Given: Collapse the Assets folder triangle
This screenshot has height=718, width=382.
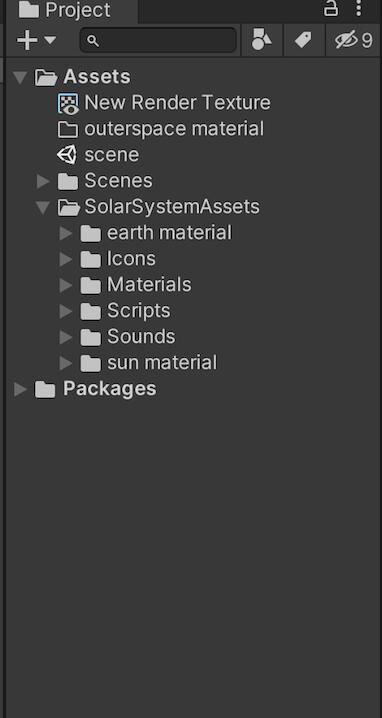Looking at the screenshot, I should click(x=20, y=77).
